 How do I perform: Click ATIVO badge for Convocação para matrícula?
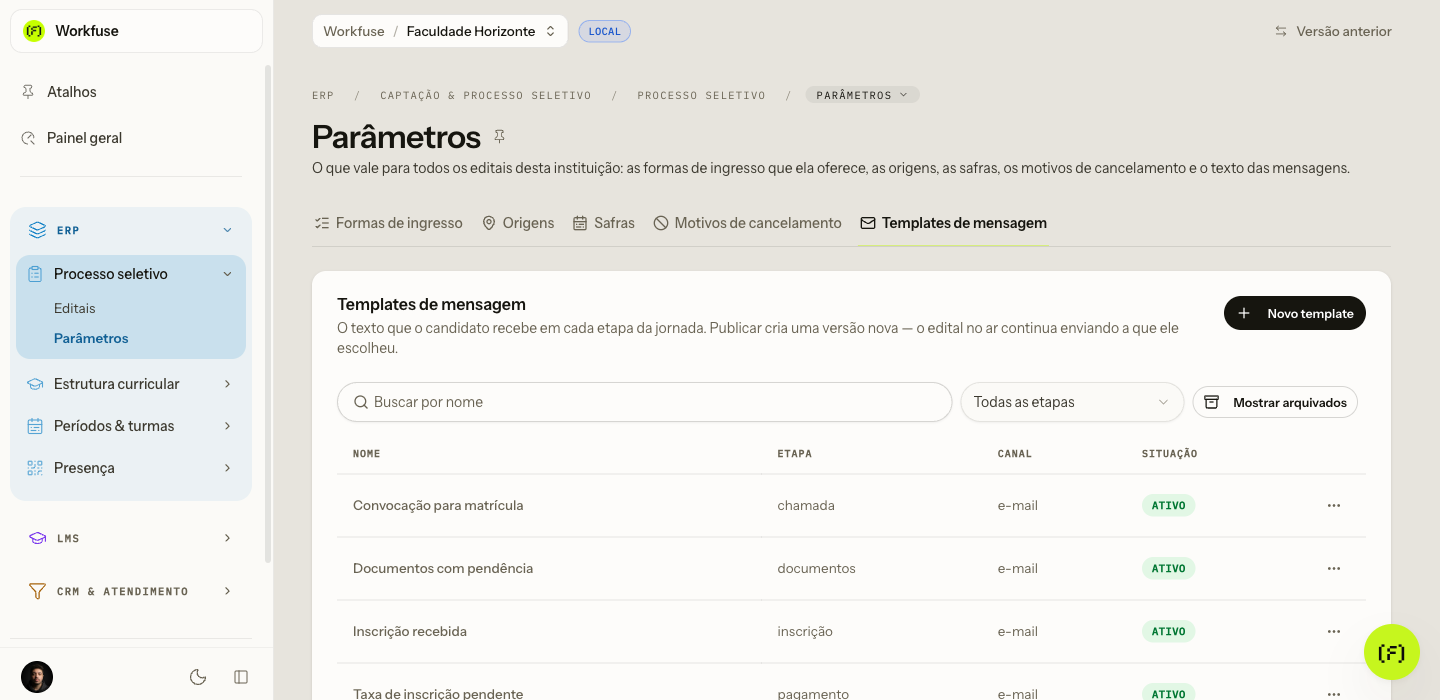coord(1168,506)
